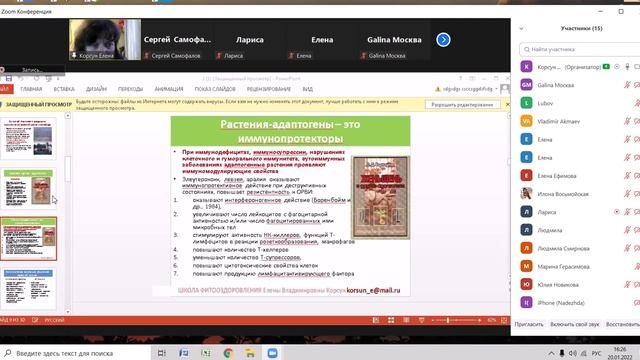
Task: Click the microphone icon next to Корсун organizer
Action: click(x=627, y=67)
